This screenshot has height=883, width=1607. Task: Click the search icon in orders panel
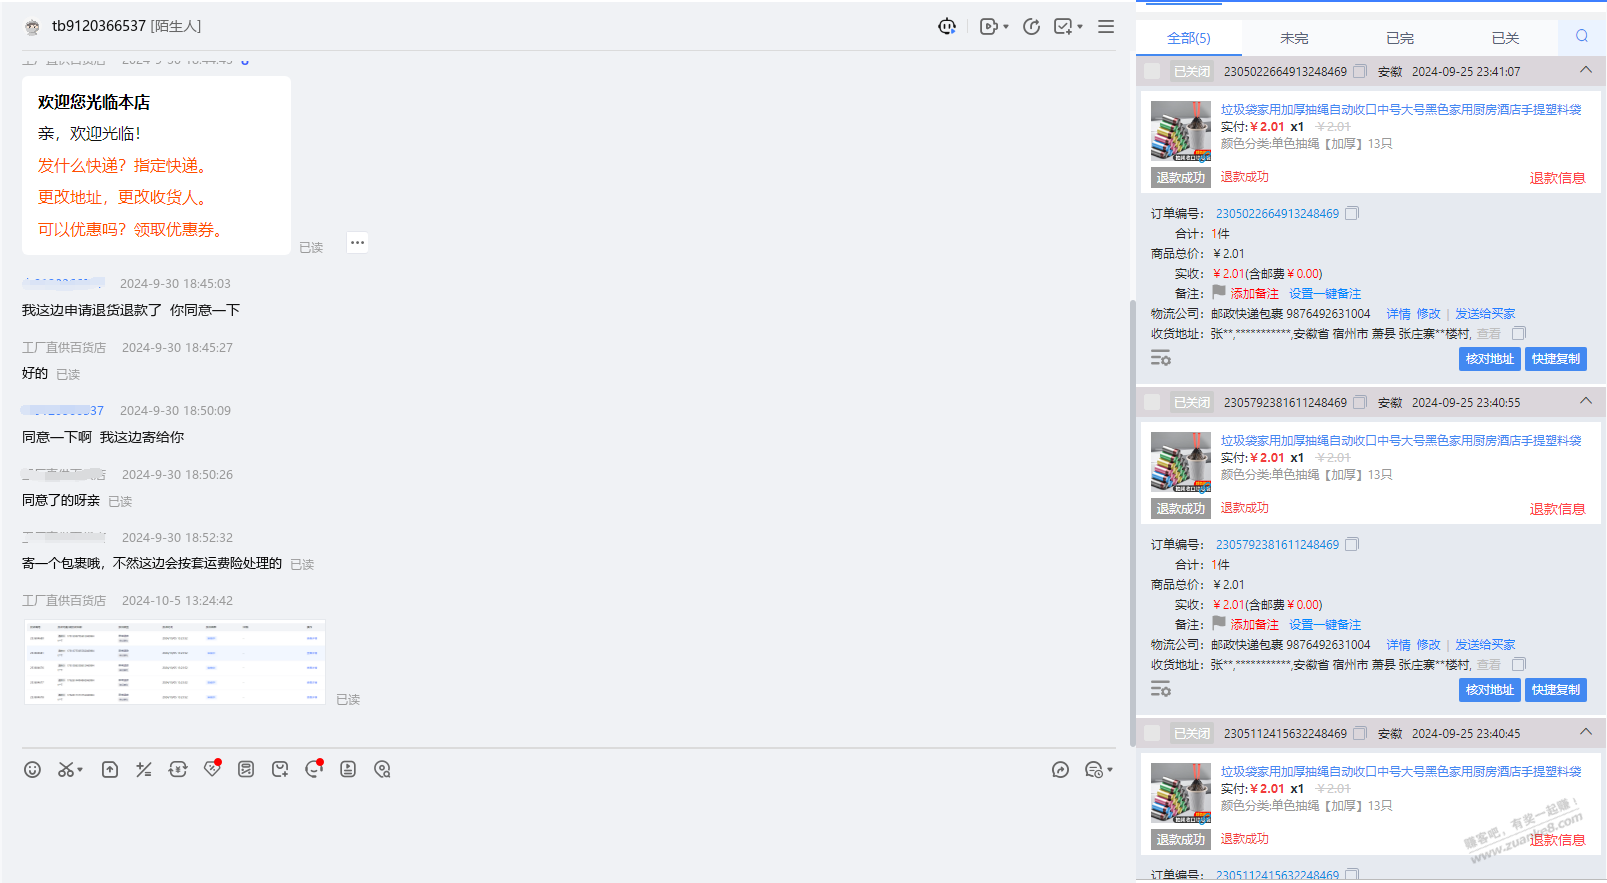[1582, 36]
